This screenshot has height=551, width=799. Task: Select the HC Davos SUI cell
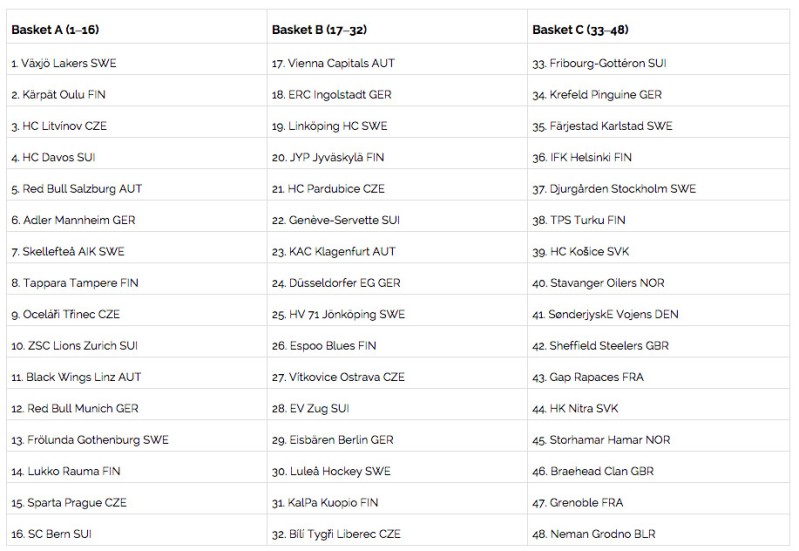54,157
